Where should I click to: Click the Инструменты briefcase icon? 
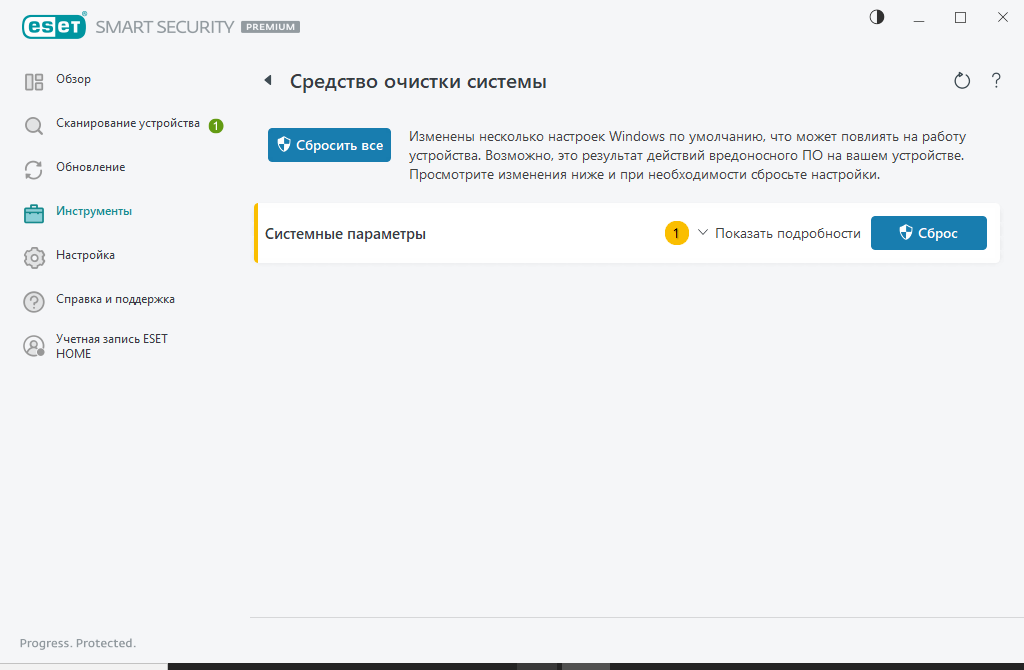pyautogui.click(x=34, y=214)
